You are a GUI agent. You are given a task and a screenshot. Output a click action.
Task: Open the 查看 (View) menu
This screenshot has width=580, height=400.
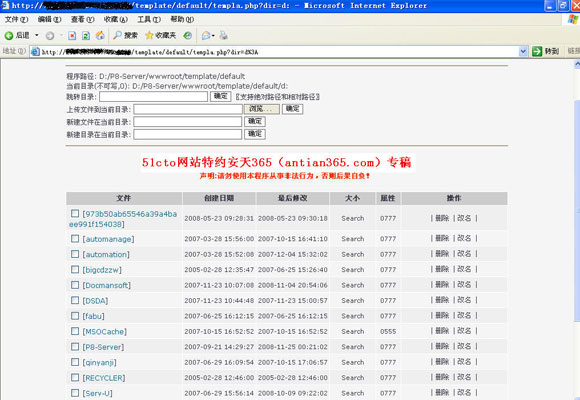tap(82, 19)
